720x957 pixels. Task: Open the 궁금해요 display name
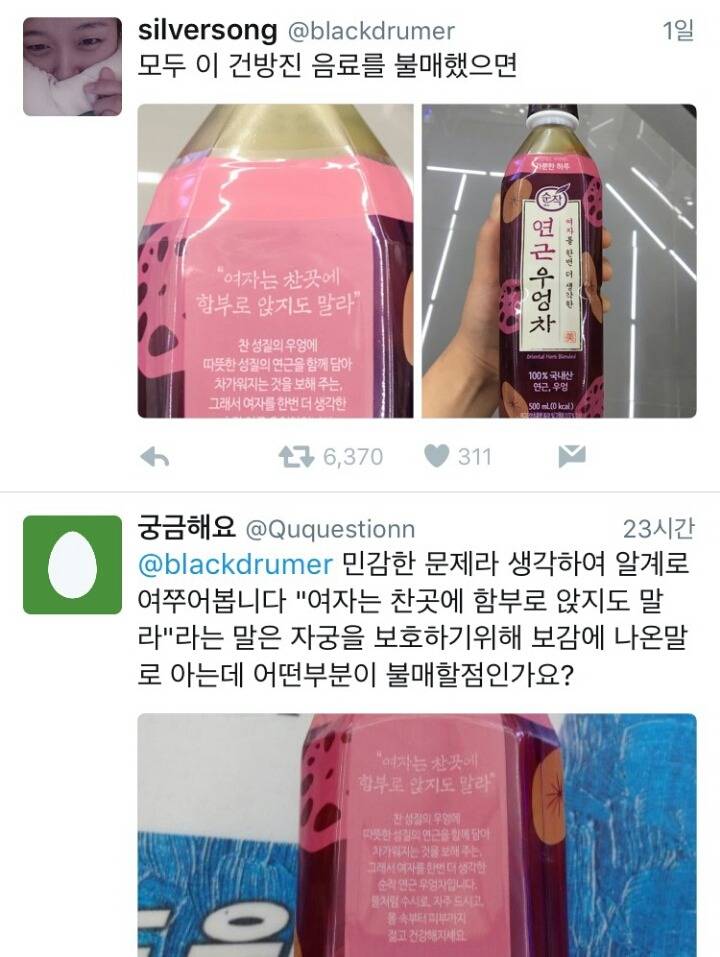click(186, 528)
